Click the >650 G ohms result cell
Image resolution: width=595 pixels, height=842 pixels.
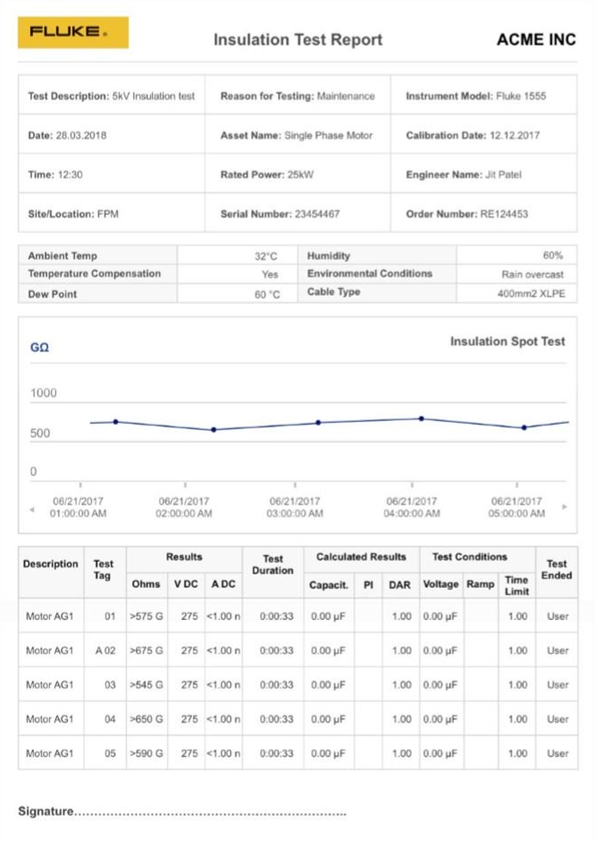coord(147,719)
